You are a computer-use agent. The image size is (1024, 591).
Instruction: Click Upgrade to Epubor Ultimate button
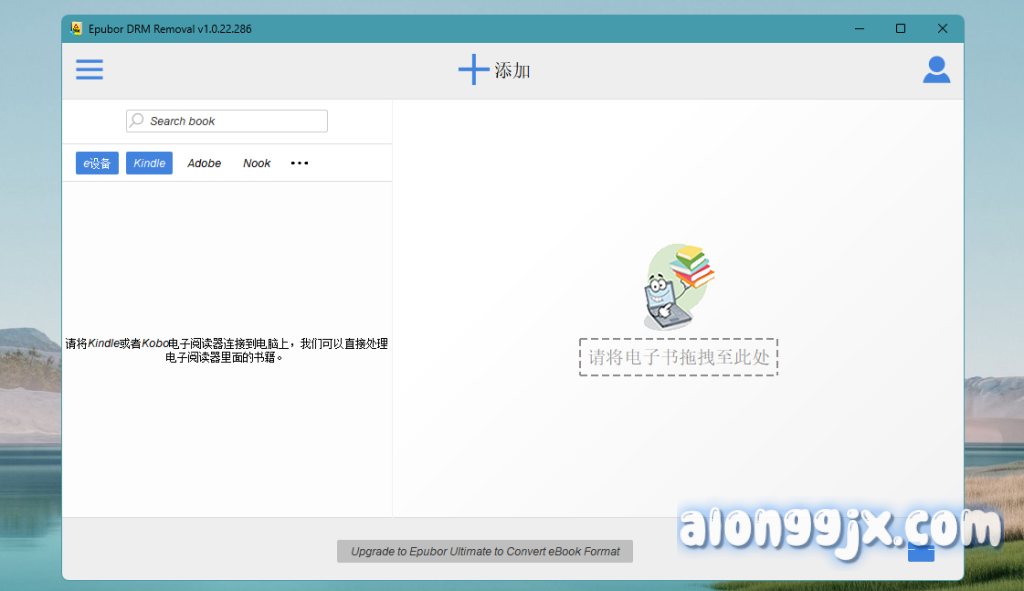point(485,551)
